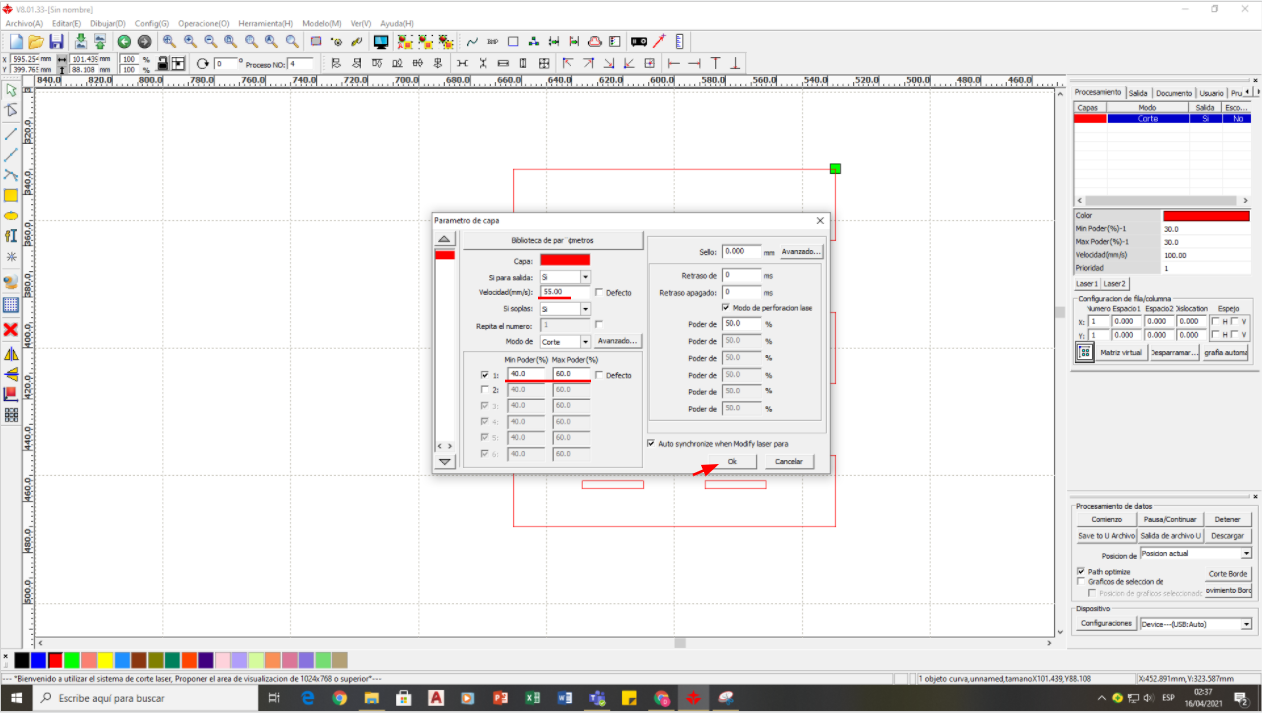
Task: Open Excel from the Windows taskbar
Action: point(533,698)
